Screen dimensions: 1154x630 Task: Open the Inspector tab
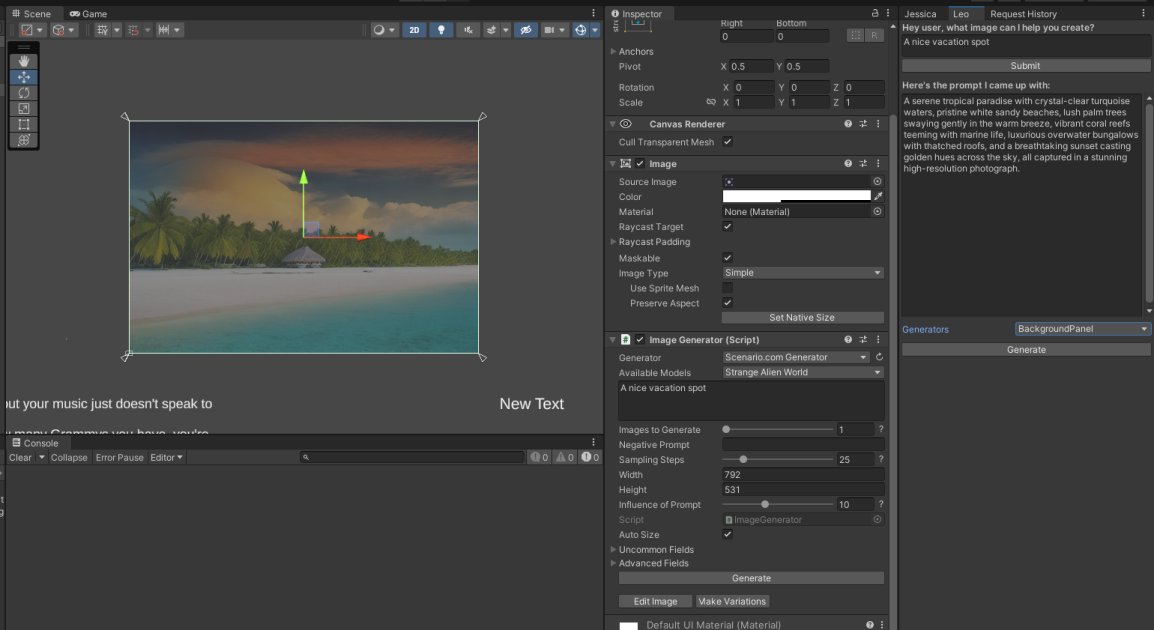(x=637, y=13)
